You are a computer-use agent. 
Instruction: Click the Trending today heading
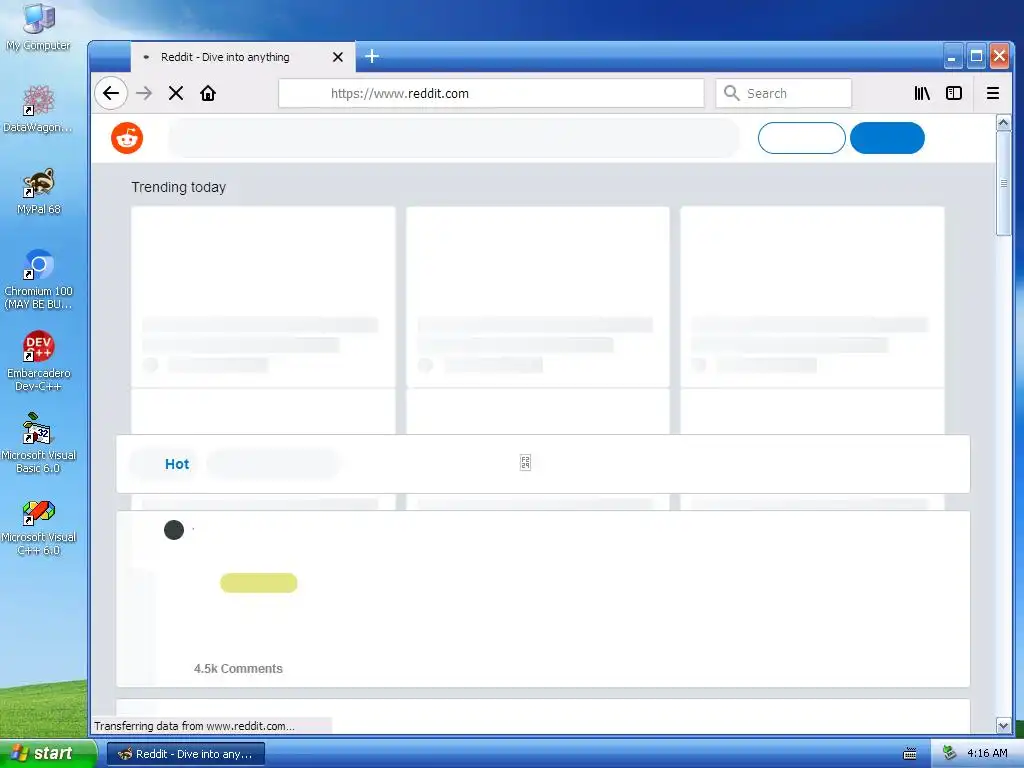[x=178, y=187]
